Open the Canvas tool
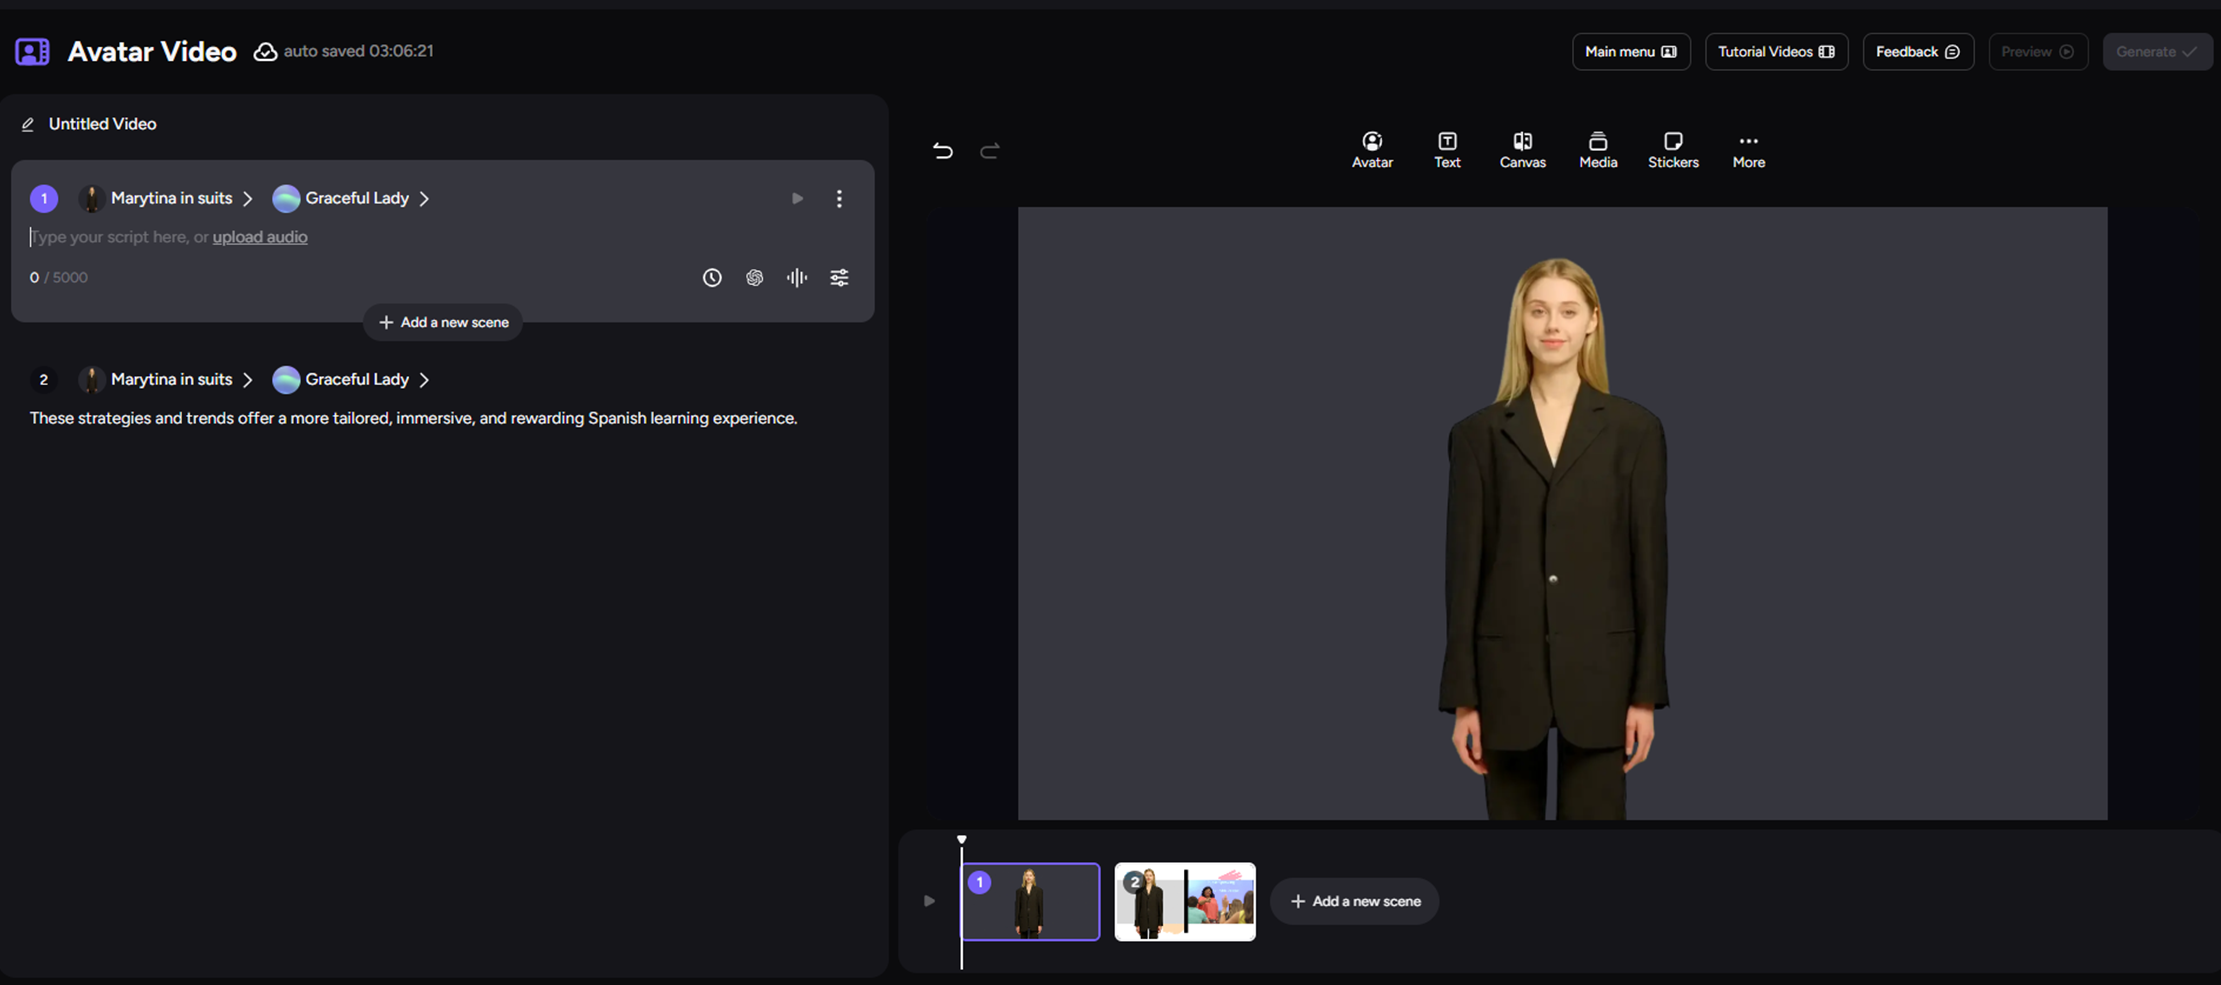 click(x=1522, y=150)
